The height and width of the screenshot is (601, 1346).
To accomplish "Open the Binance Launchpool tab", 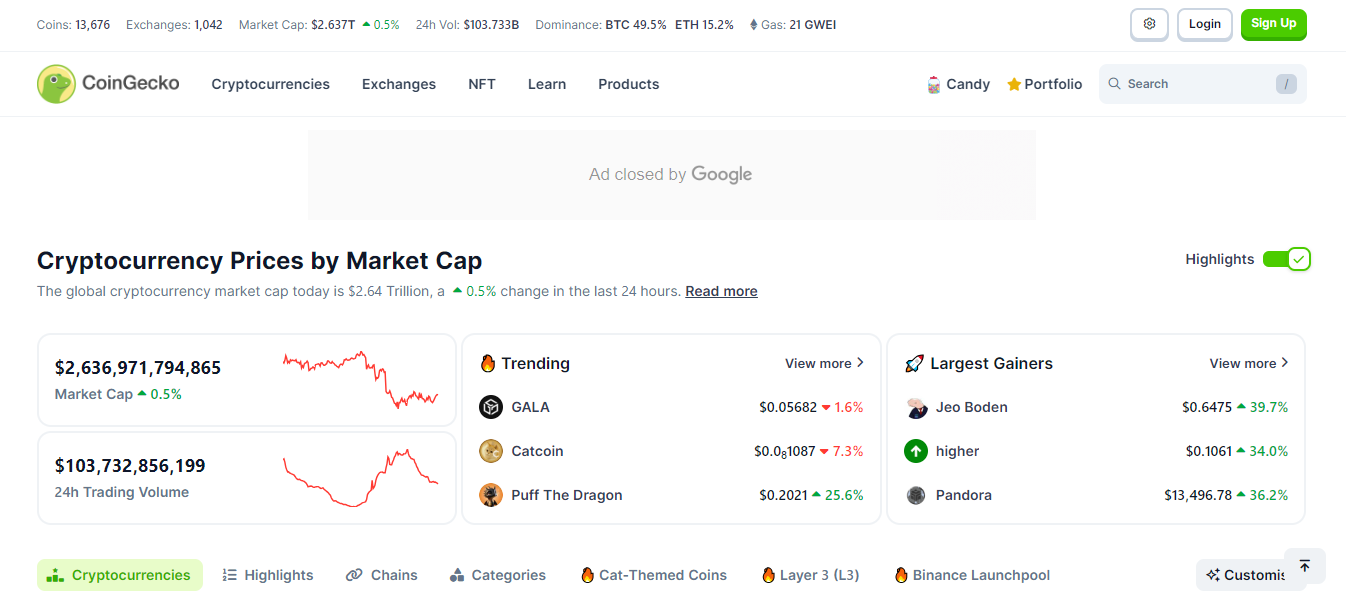I will 973,575.
